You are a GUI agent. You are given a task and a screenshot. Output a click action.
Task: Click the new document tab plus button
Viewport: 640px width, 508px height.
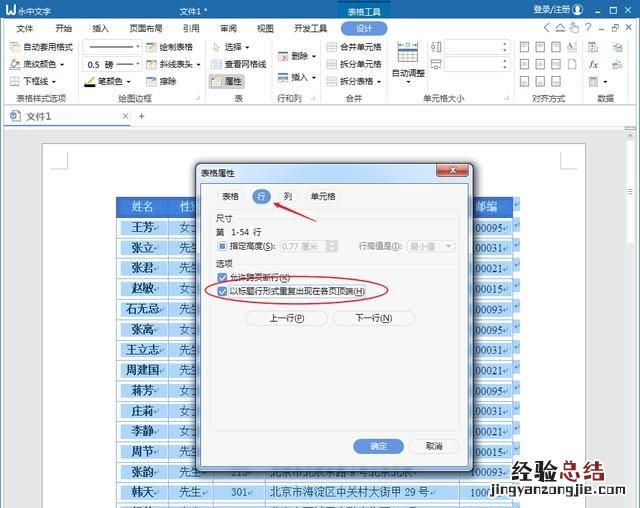(x=142, y=116)
